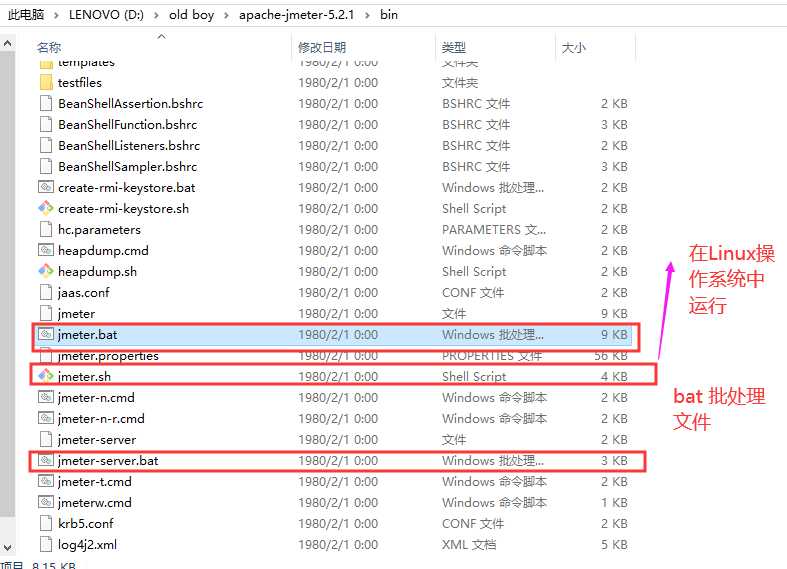Click the scroll up arrow of left scrollbar
Viewport: 787px width, 569px height.
7,44
